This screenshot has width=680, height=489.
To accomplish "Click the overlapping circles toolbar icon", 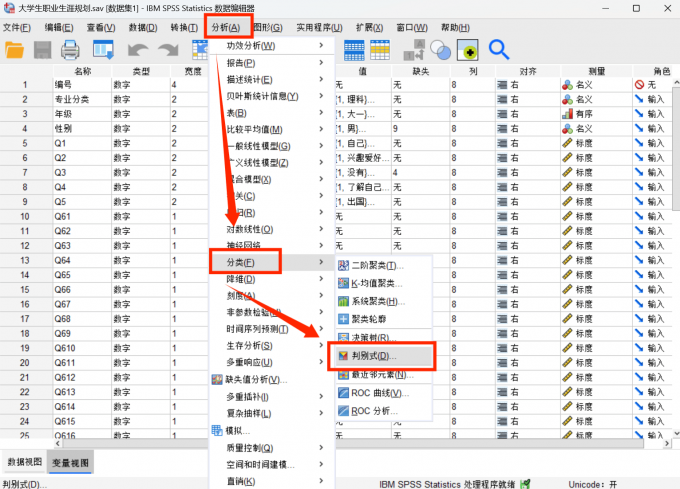I will pyautogui.click(x=441, y=50).
